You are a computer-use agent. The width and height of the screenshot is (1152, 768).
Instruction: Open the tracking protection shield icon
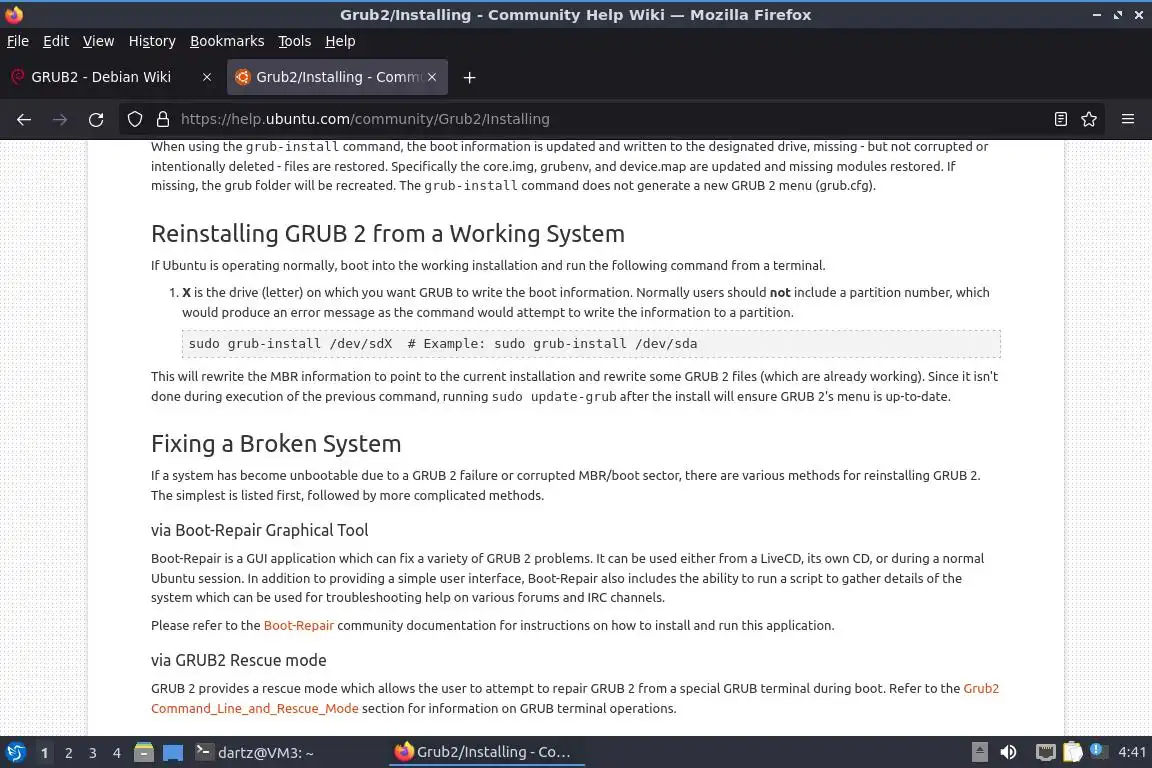click(135, 119)
